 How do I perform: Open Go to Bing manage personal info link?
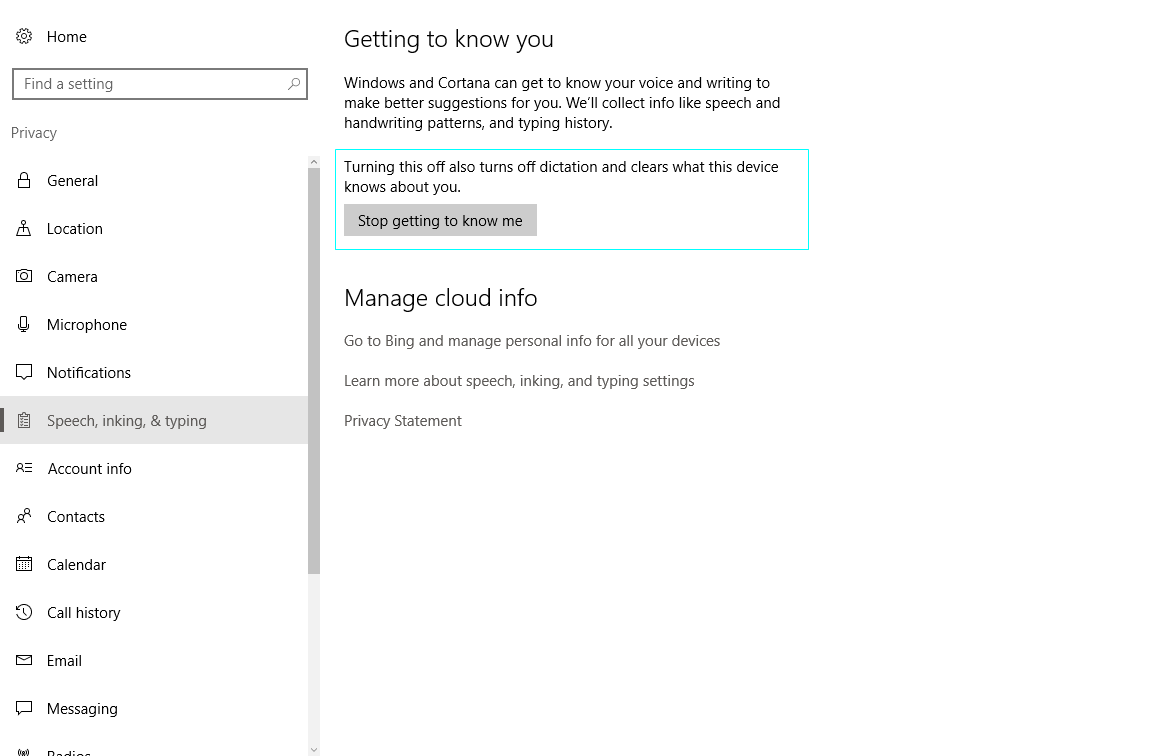(x=531, y=341)
